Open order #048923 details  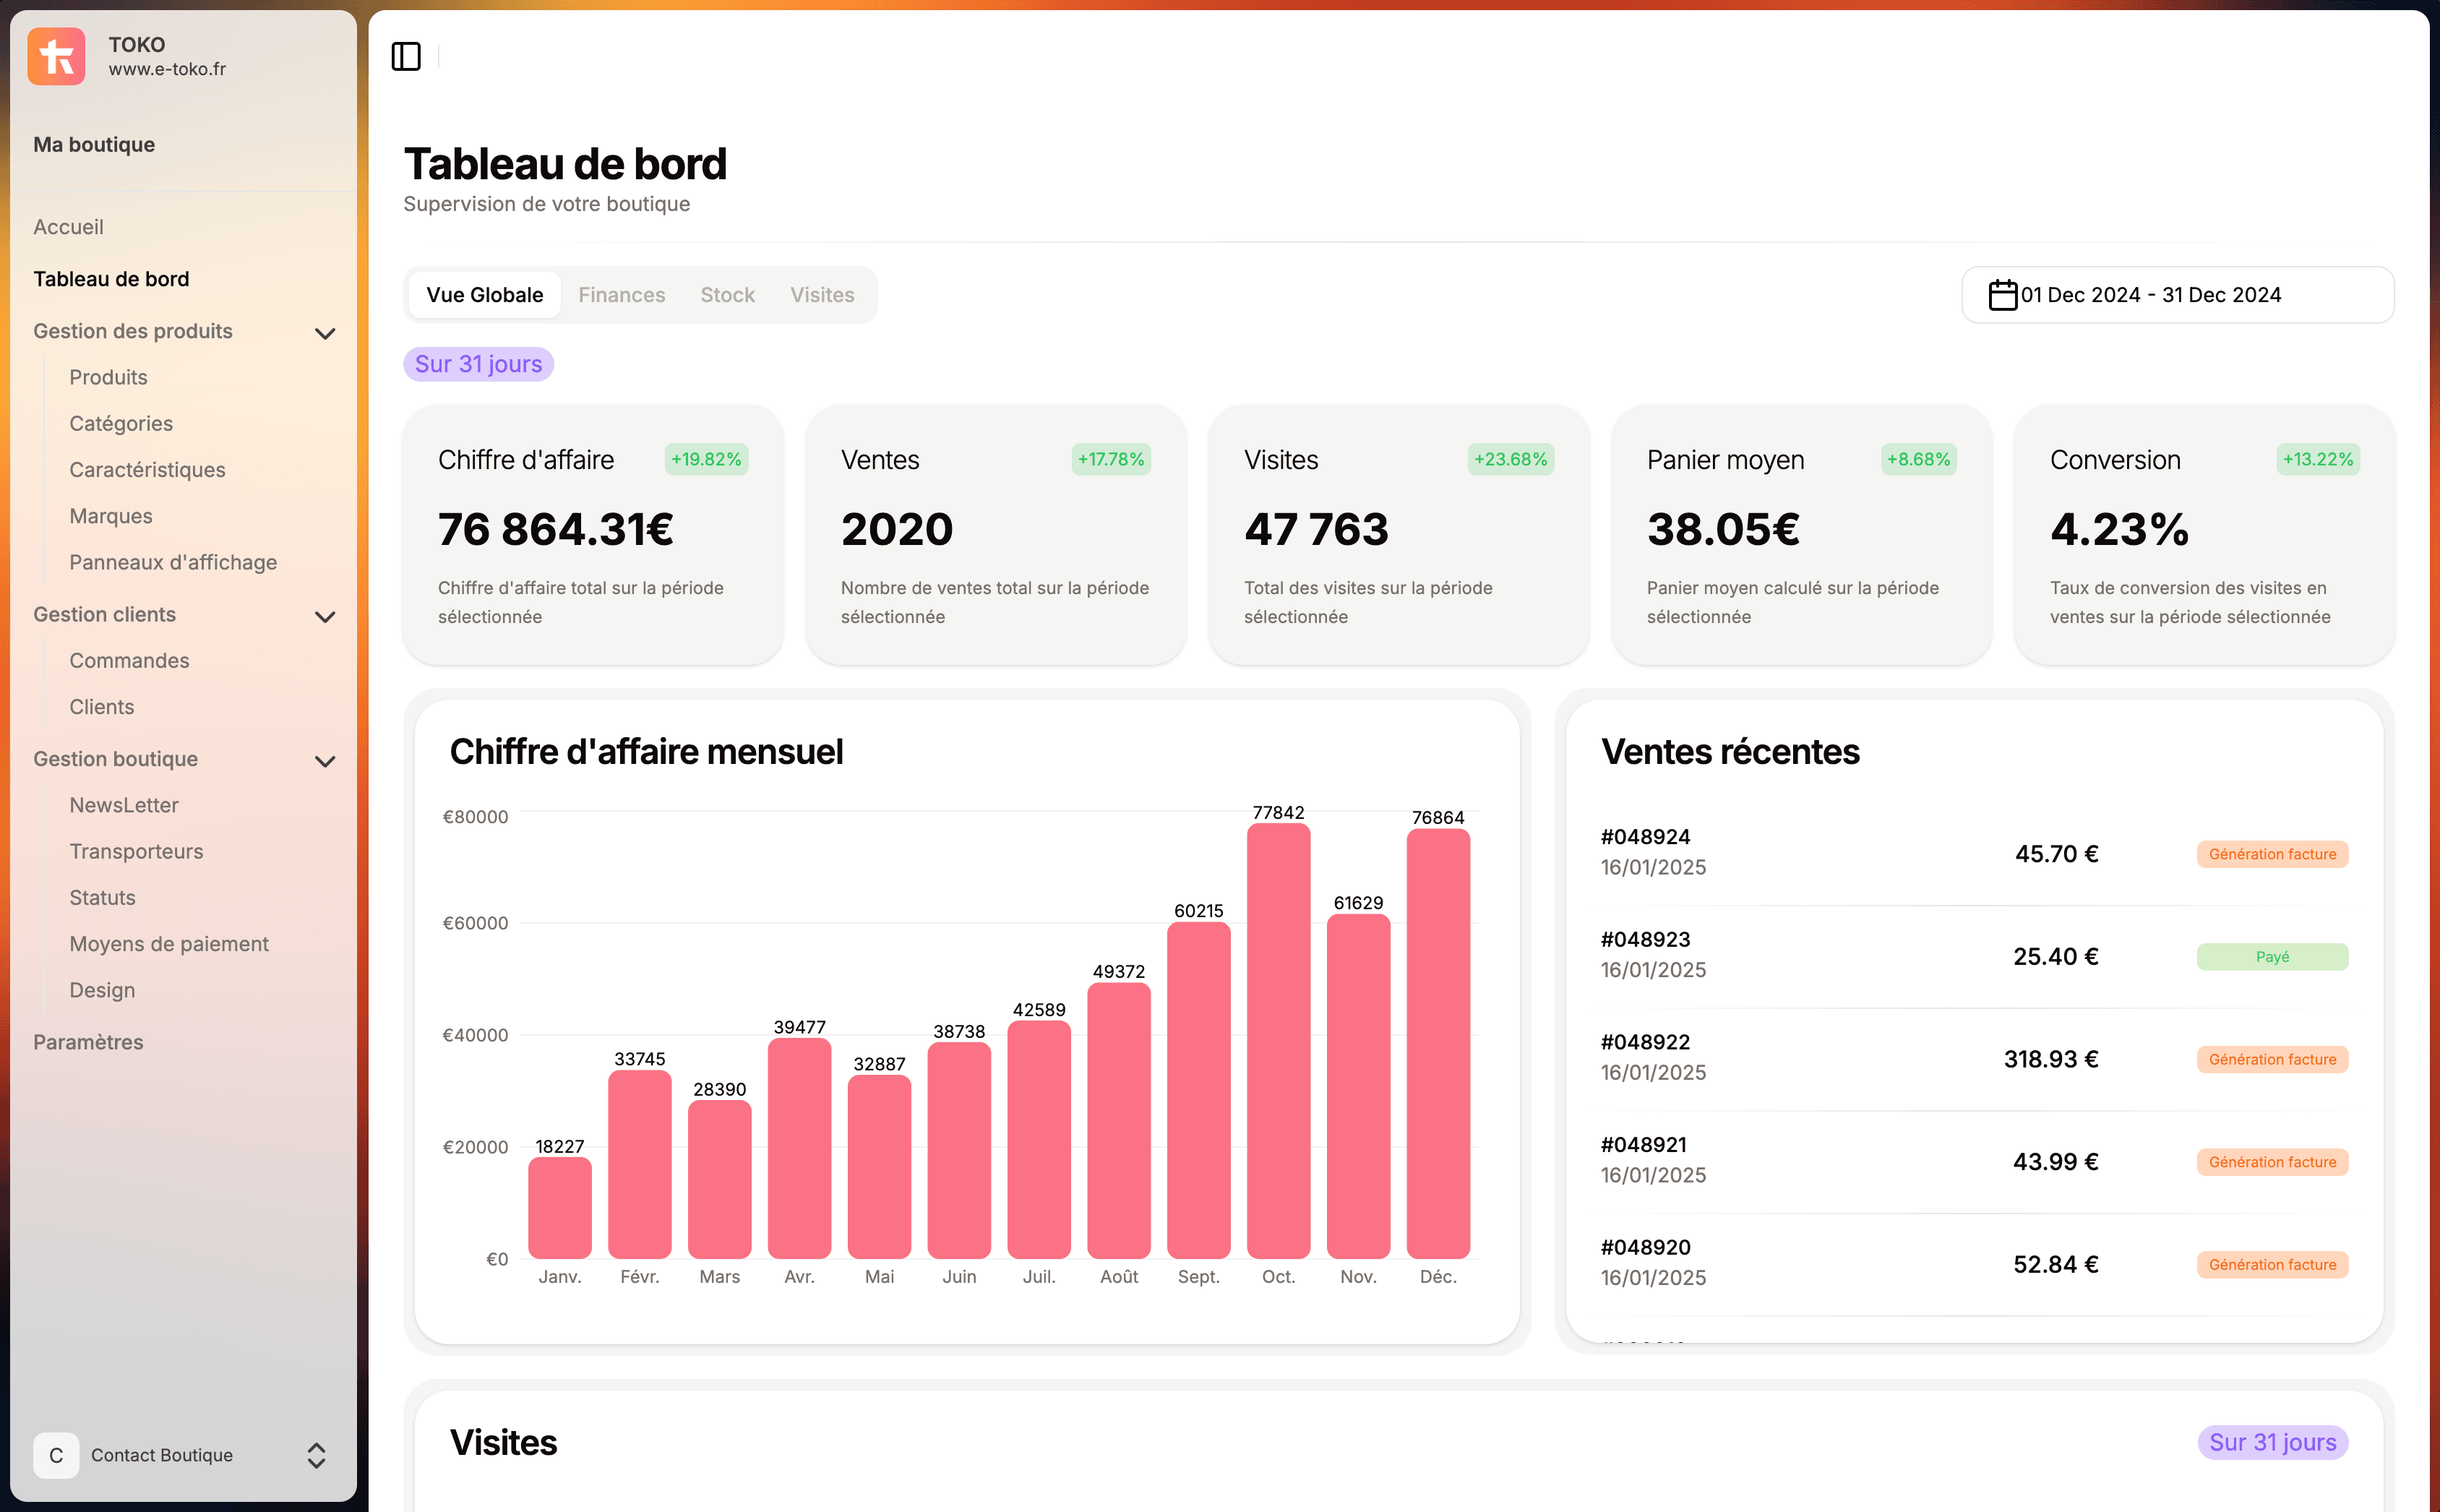pyautogui.click(x=1645, y=939)
